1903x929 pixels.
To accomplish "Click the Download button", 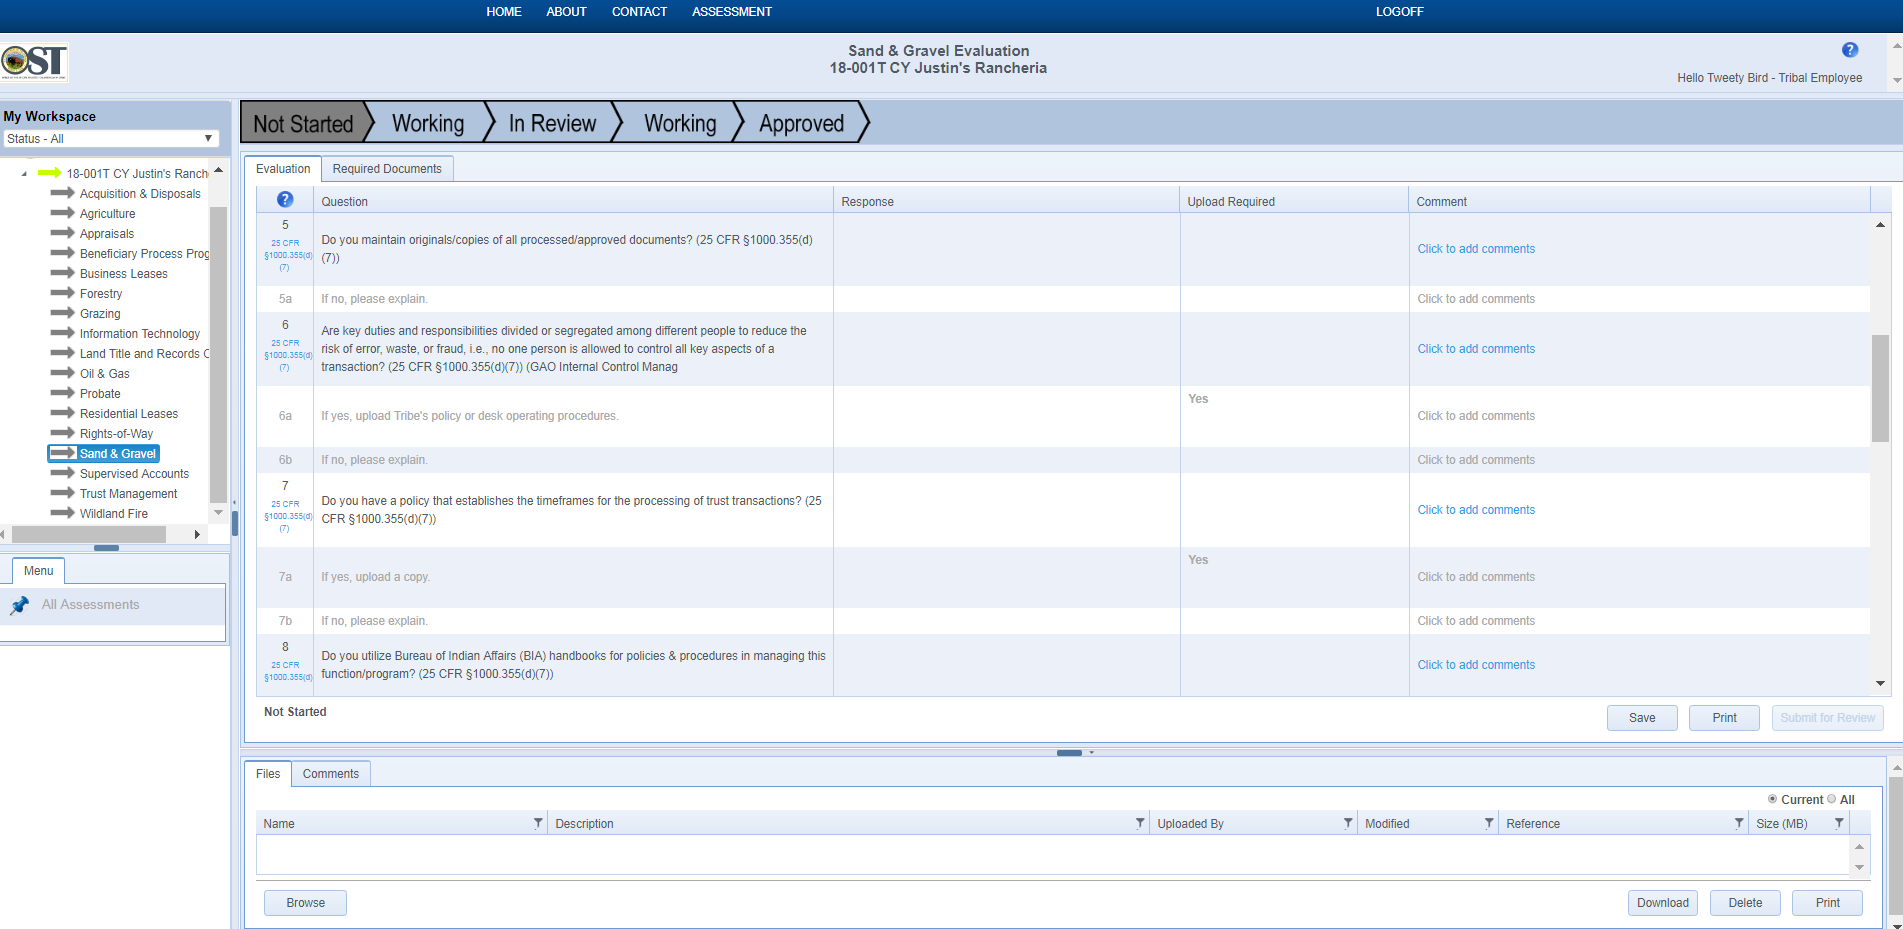I will pyautogui.click(x=1663, y=903).
